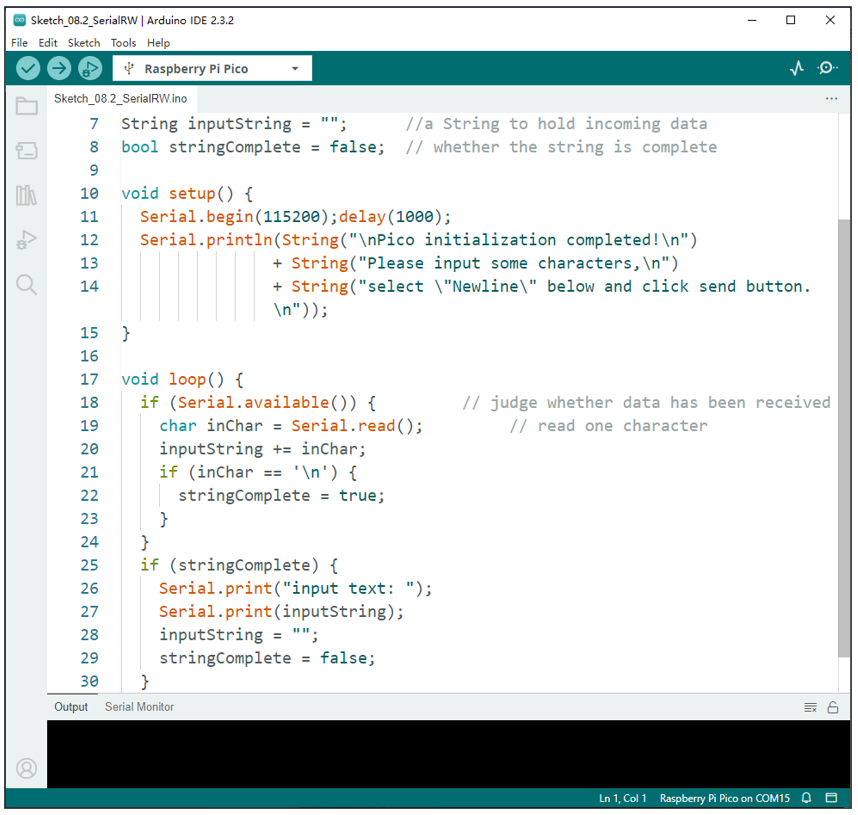This screenshot has width=858, height=815.
Task: Open the editor tab three-dots menu
Action: (831, 99)
